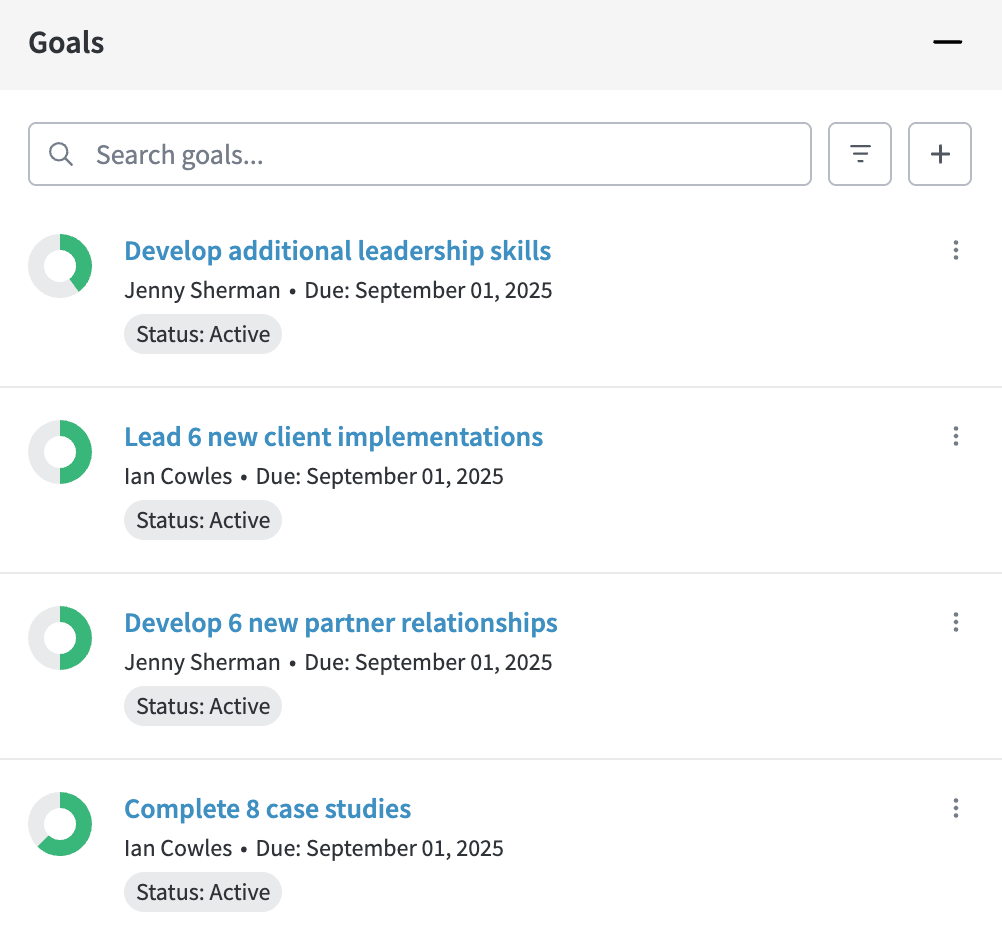Open Develop 6 new partner relationships goal
1002x942 pixels.
pos(340,623)
